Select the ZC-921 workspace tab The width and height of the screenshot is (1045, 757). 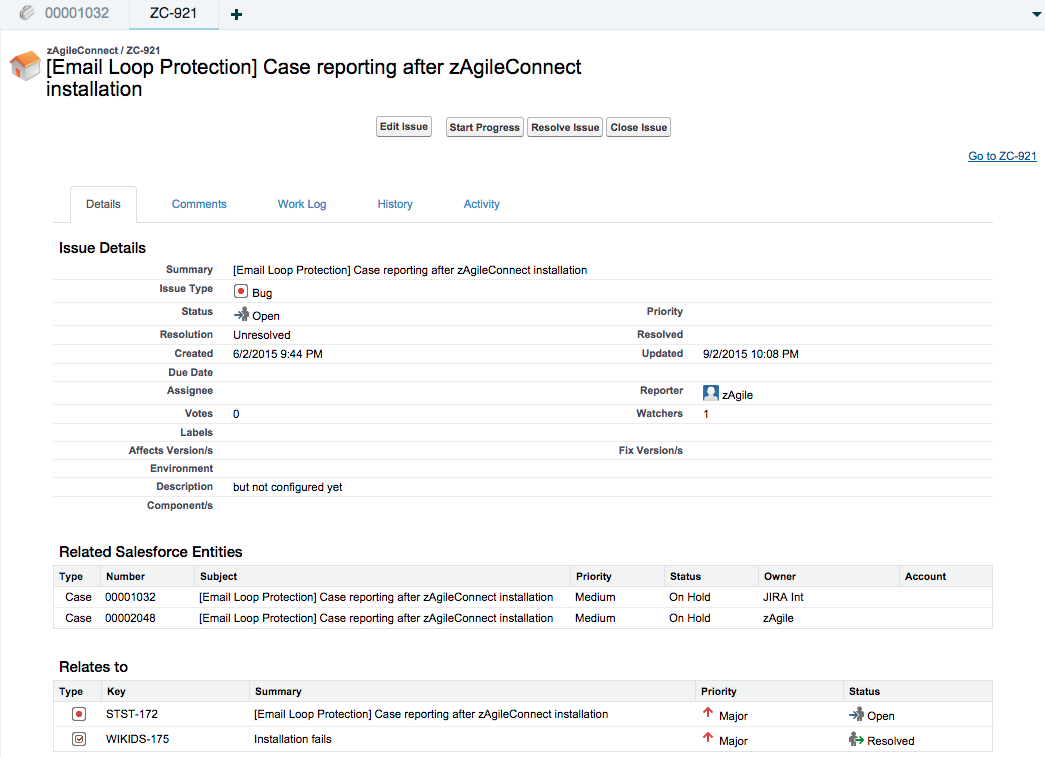pos(172,14)
